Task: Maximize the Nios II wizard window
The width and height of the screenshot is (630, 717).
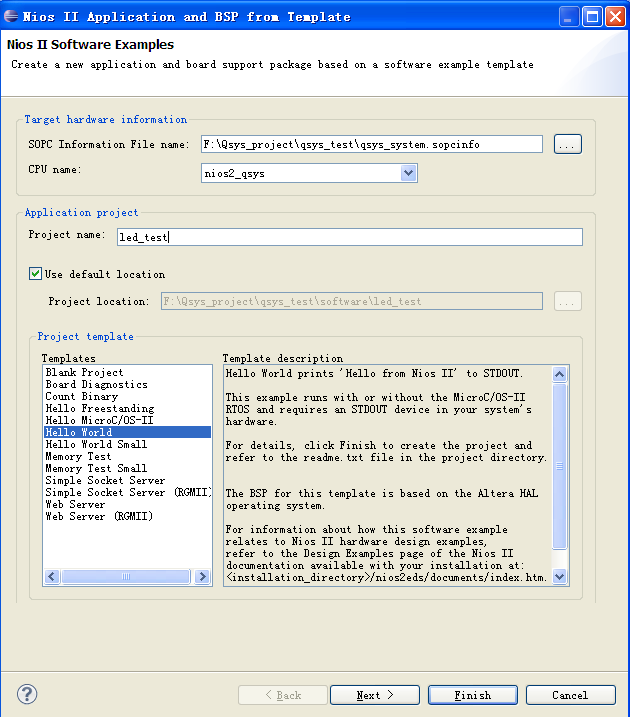Action: coord(592,17)
